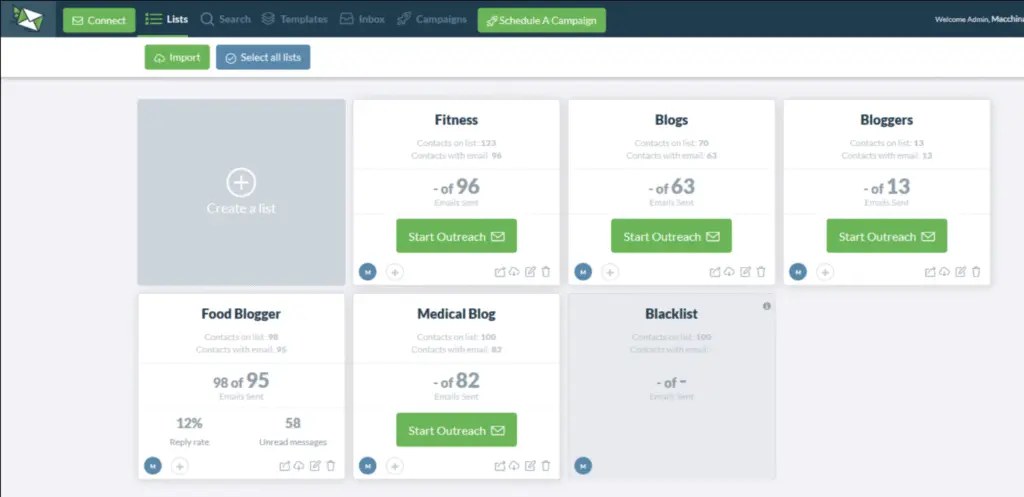Click the envelope logo in the top bar

(x=28, y=19)
